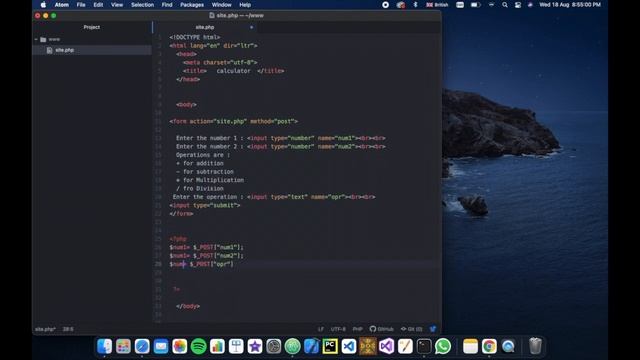Click the screen recording indicator in menu bar
The image size is (640, 360).
[385, 5]
